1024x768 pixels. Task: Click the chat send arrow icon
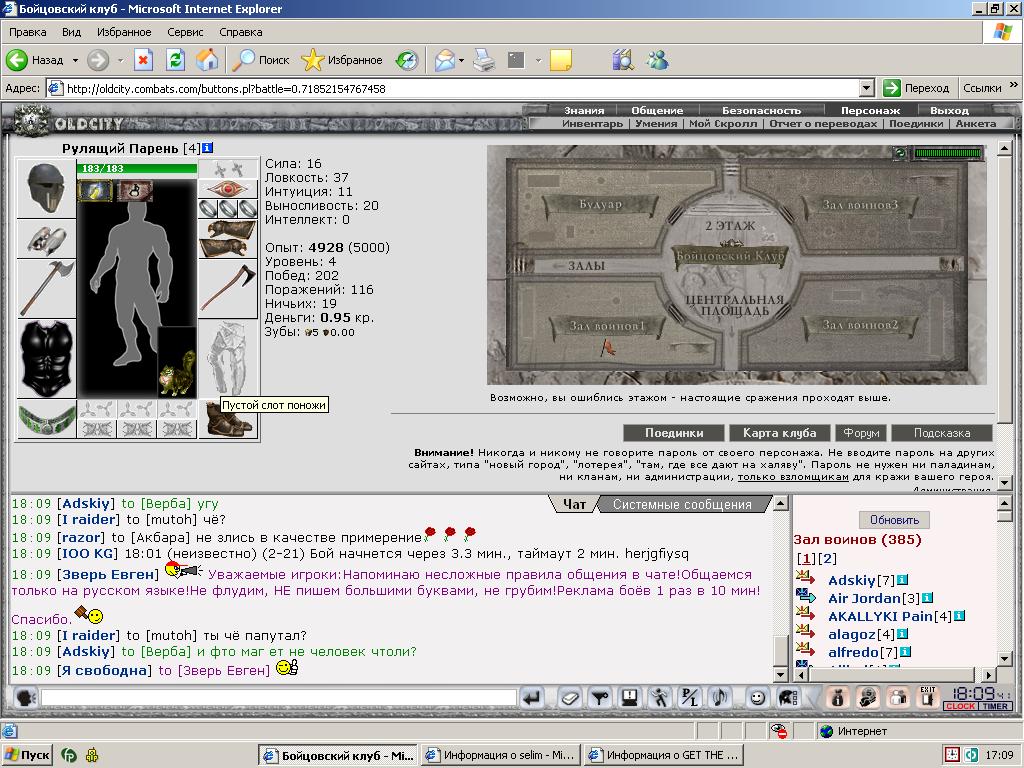coord(532,698)
